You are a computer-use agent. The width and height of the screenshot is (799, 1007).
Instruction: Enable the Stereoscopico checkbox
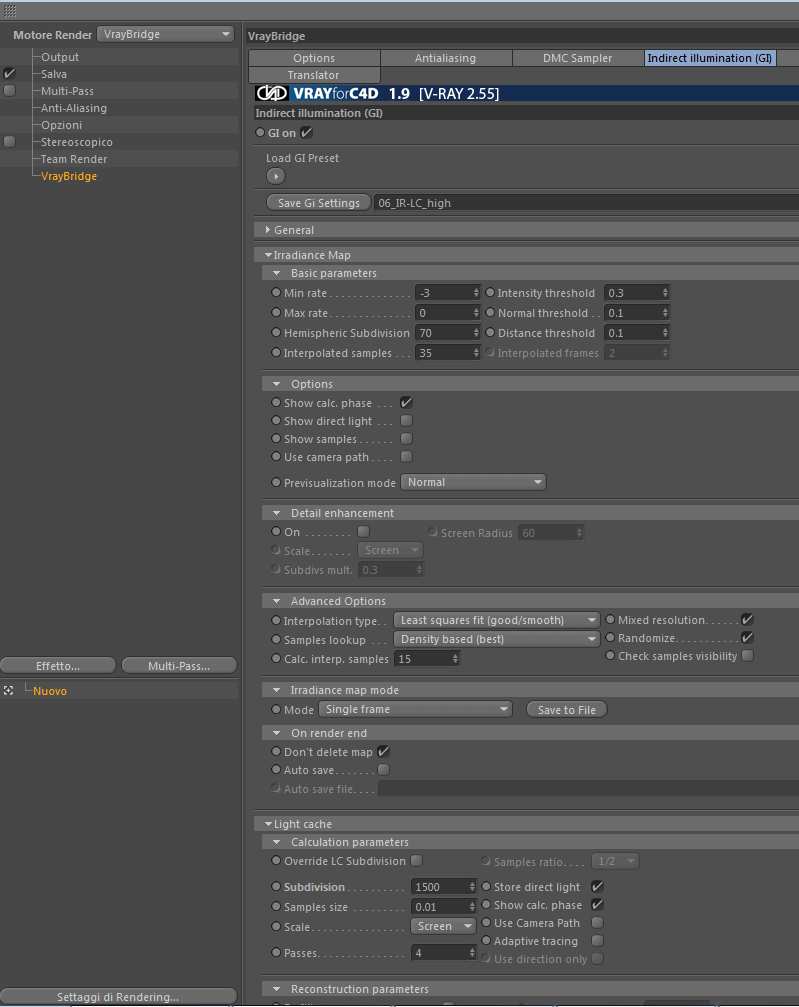point(10,141)
